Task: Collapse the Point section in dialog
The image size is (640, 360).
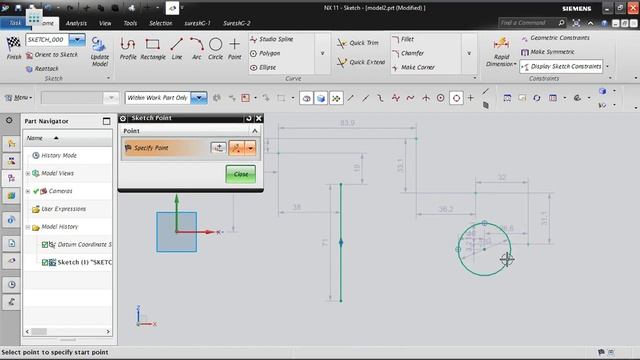Action: coord(255,131)
